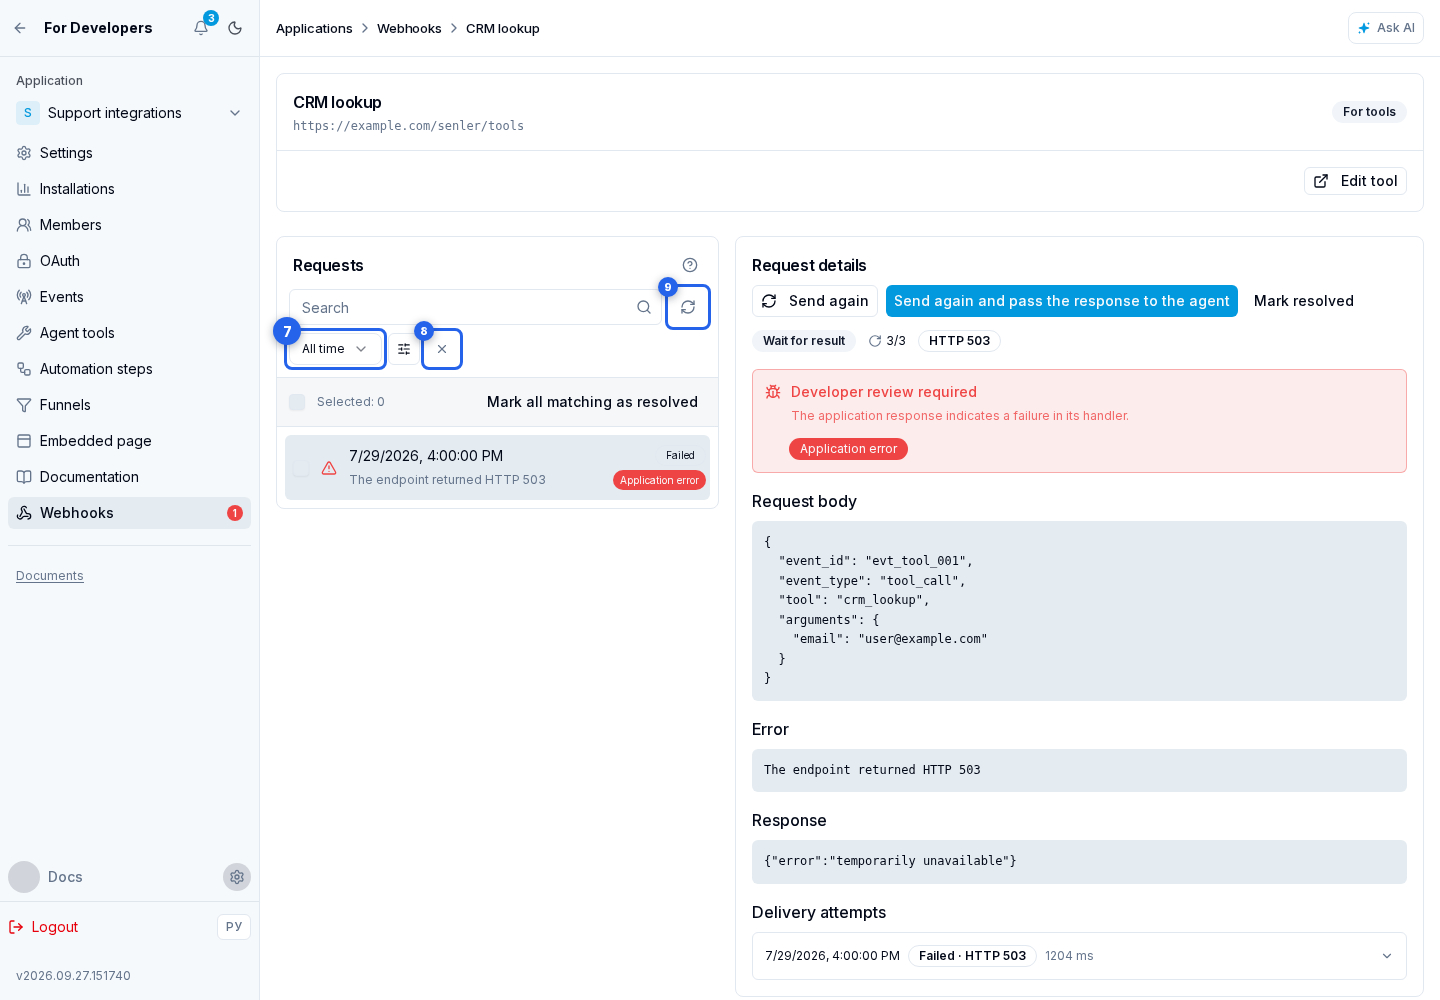This screenshot has height=1000, width=1440.
Task: Send again and pass the response to the agent
Action: click(x=1062, y=301)
